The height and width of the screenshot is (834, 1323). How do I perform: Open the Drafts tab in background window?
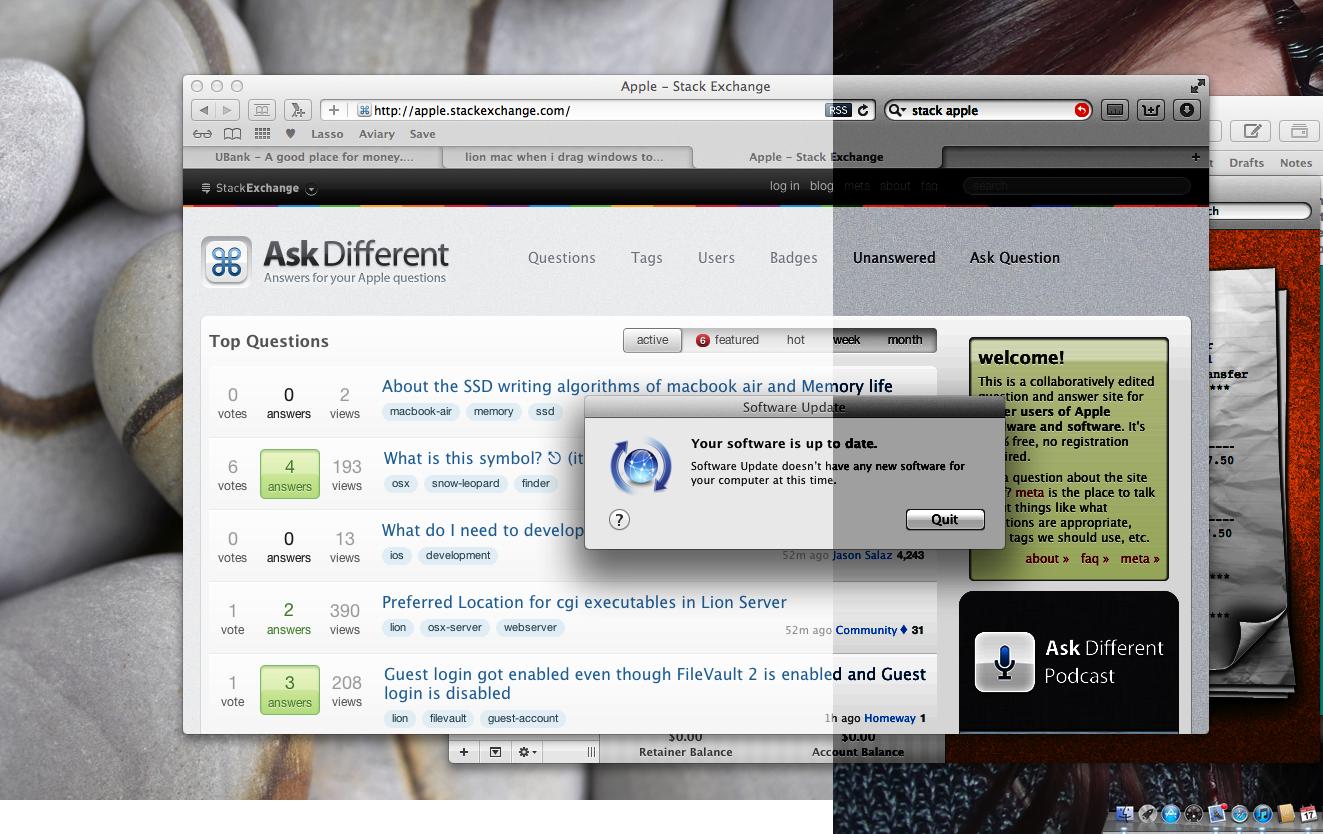tap(1246, 162)
